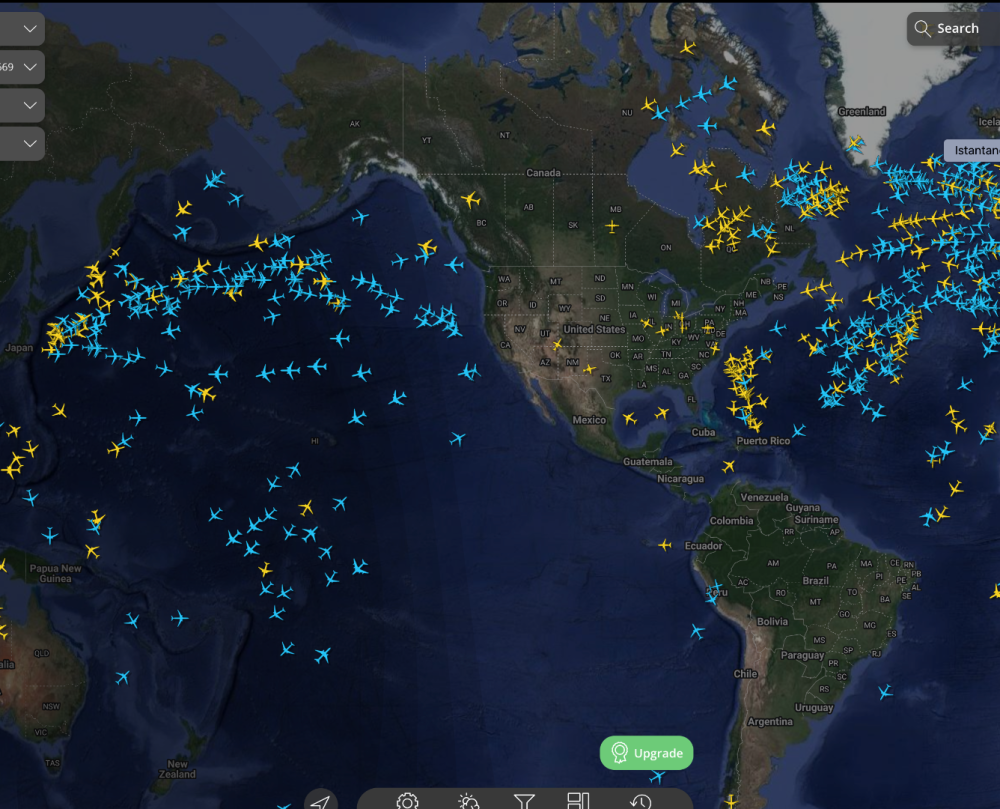Open the panel layout widgets icon
1000x809 pixels.
click(x=578, y=800)
